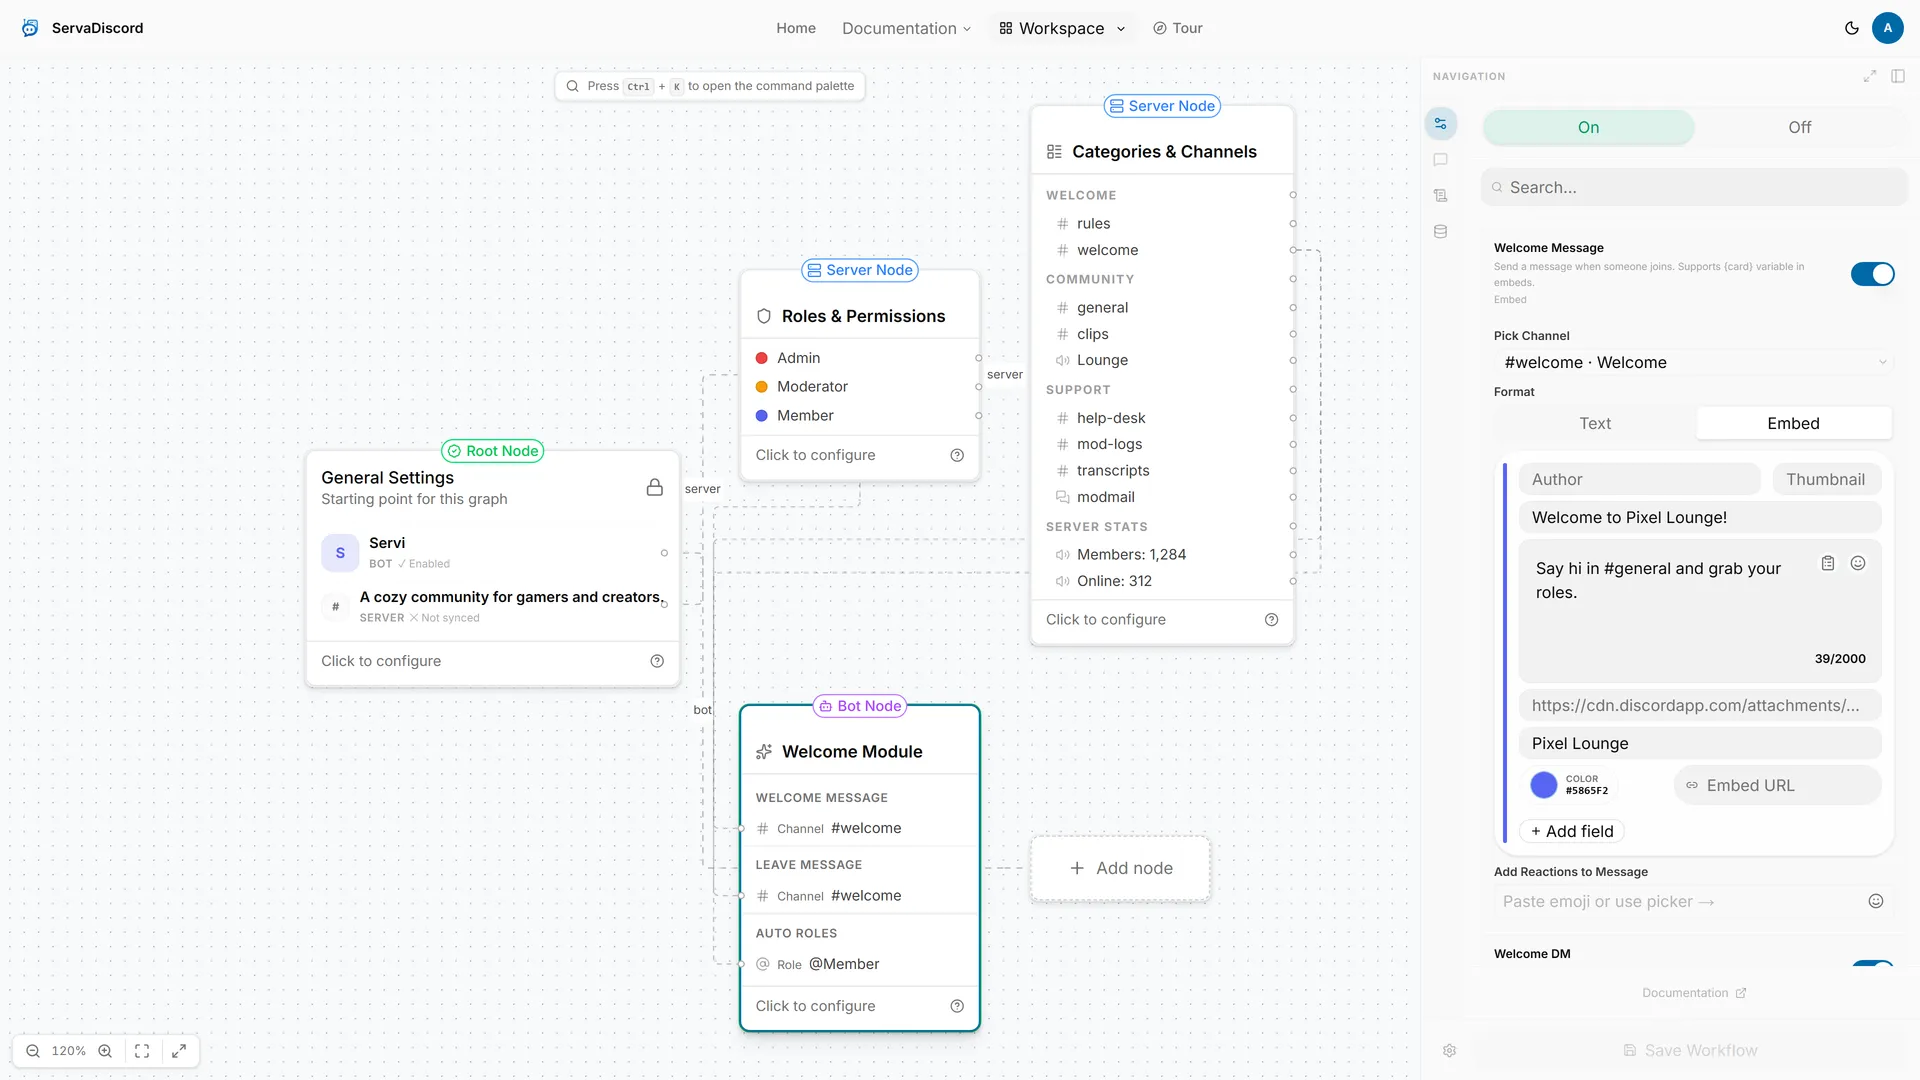Expand navigation panel fullscreen icon
This screenshot has width=1920, height=1080.
click(x=1869, y=76)
